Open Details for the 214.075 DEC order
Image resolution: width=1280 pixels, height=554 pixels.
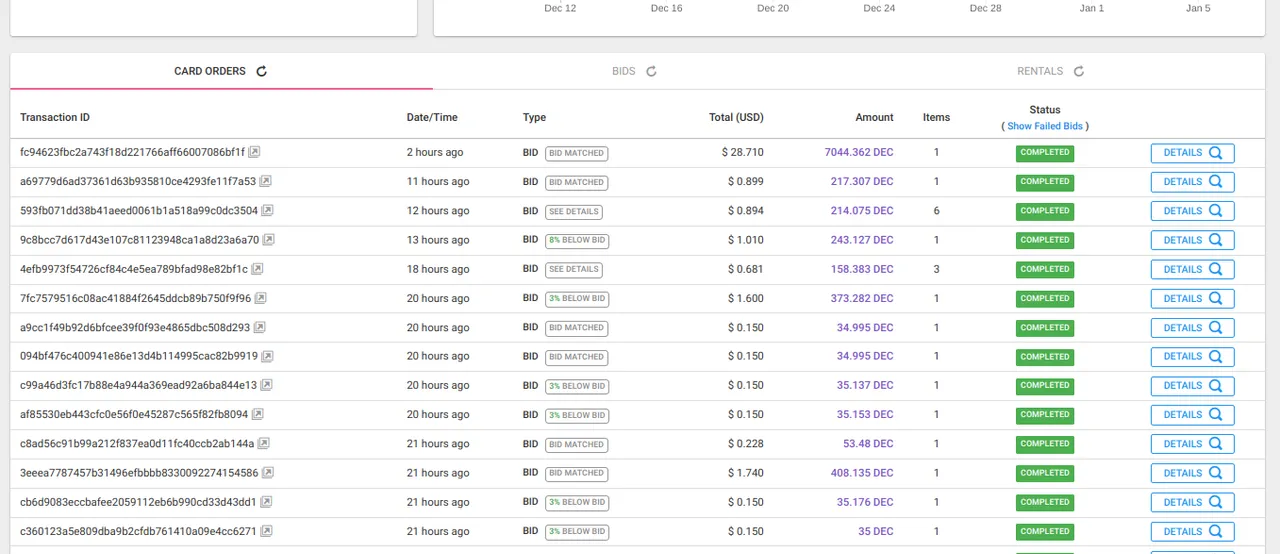tap(1192, 211)
